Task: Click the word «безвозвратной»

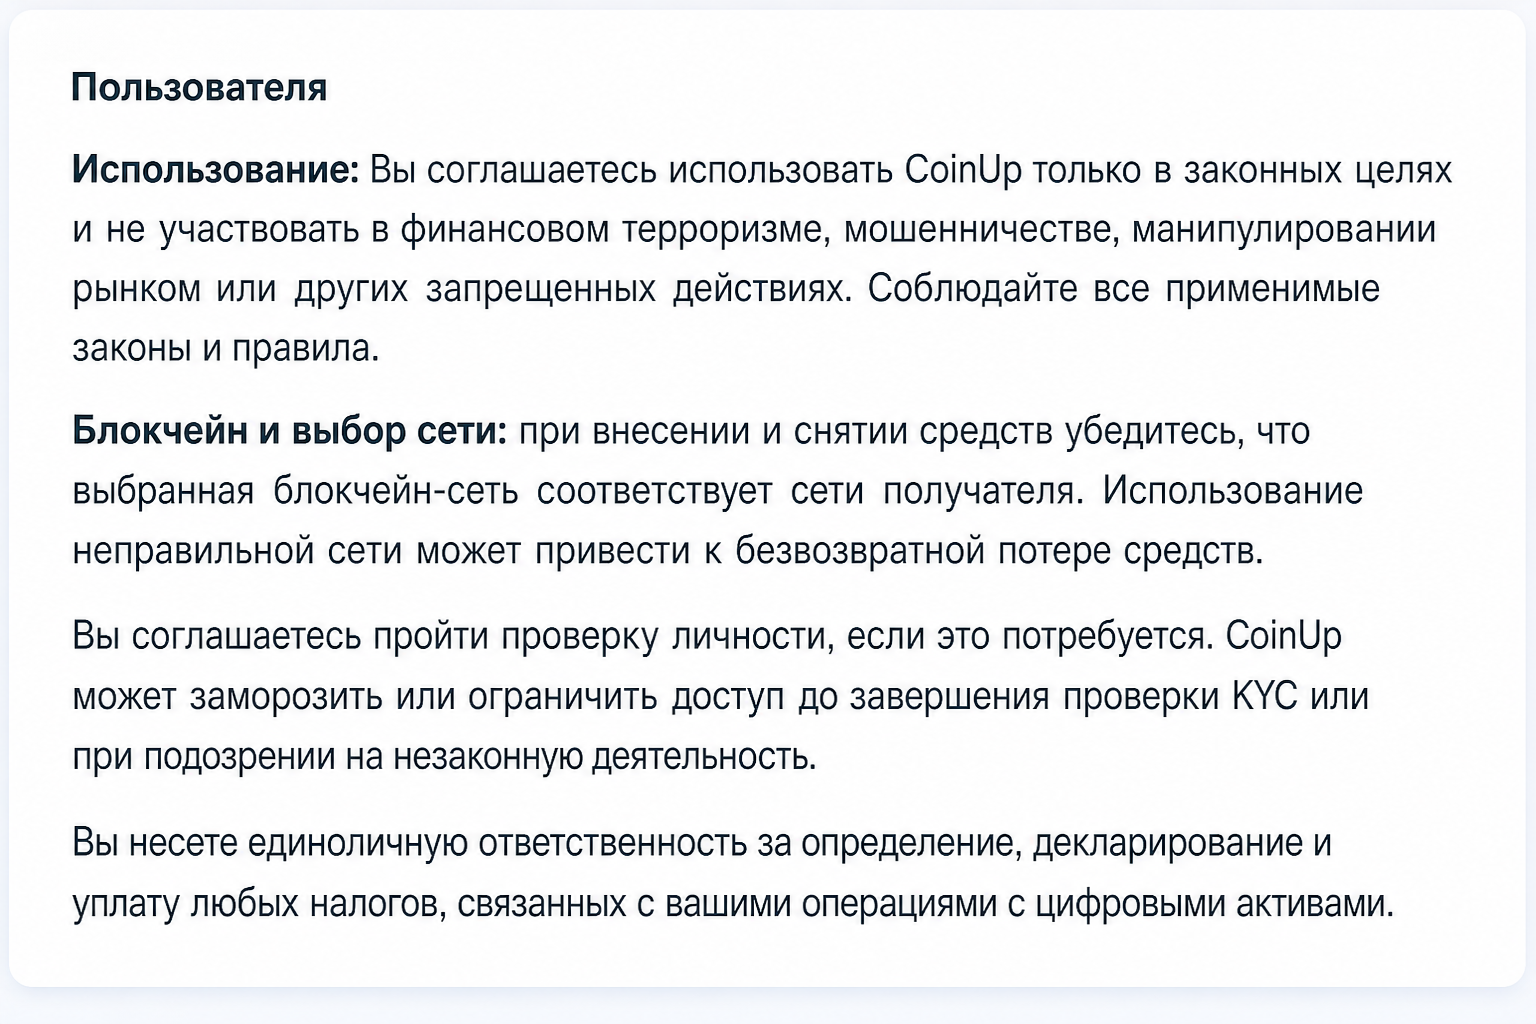Action: 860,551
